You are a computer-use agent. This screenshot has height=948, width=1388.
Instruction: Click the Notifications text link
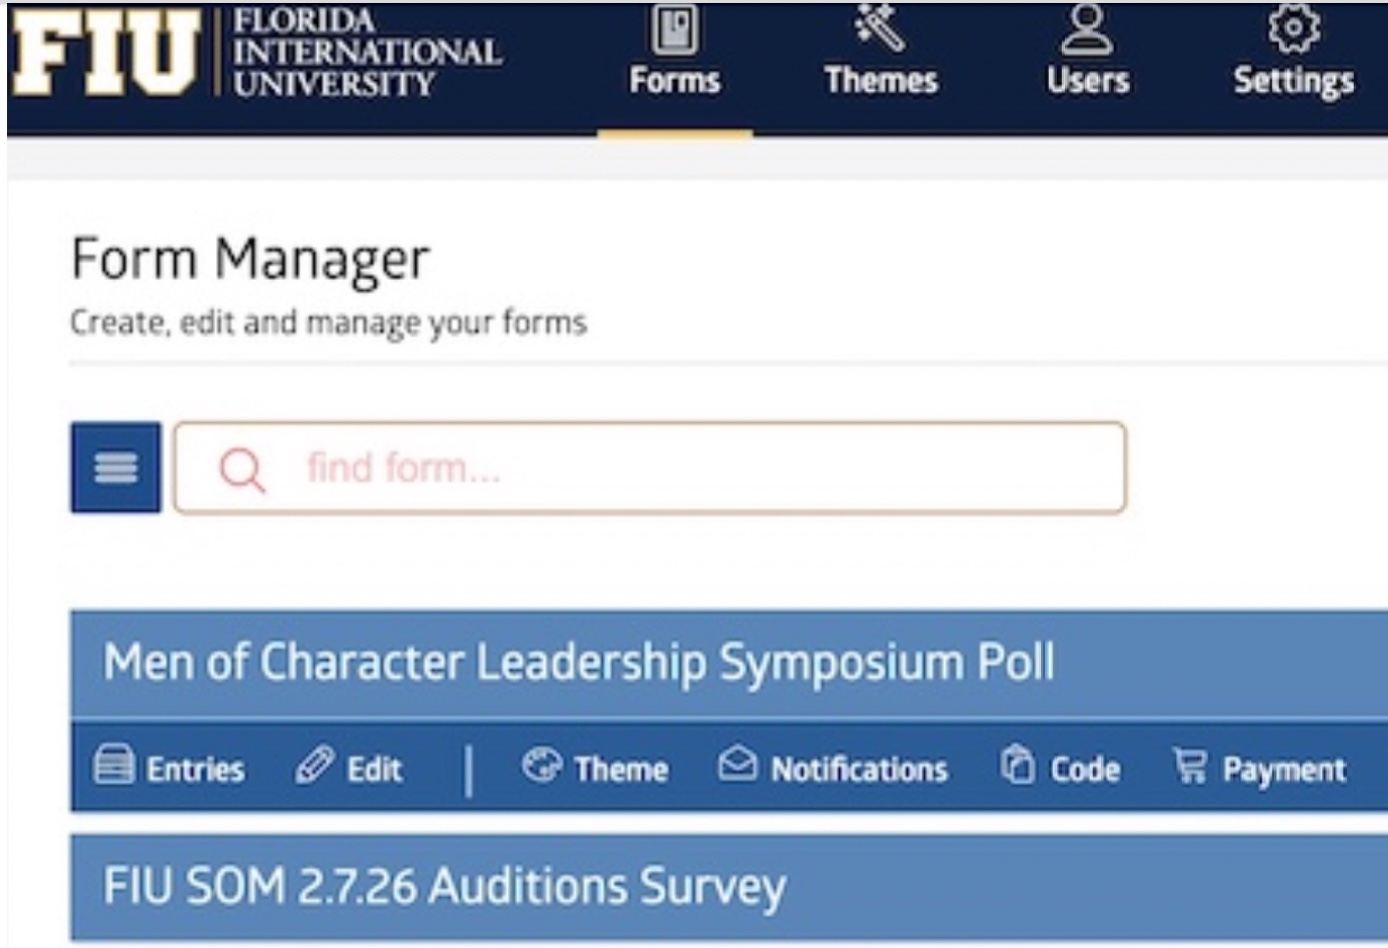[859, 769]
